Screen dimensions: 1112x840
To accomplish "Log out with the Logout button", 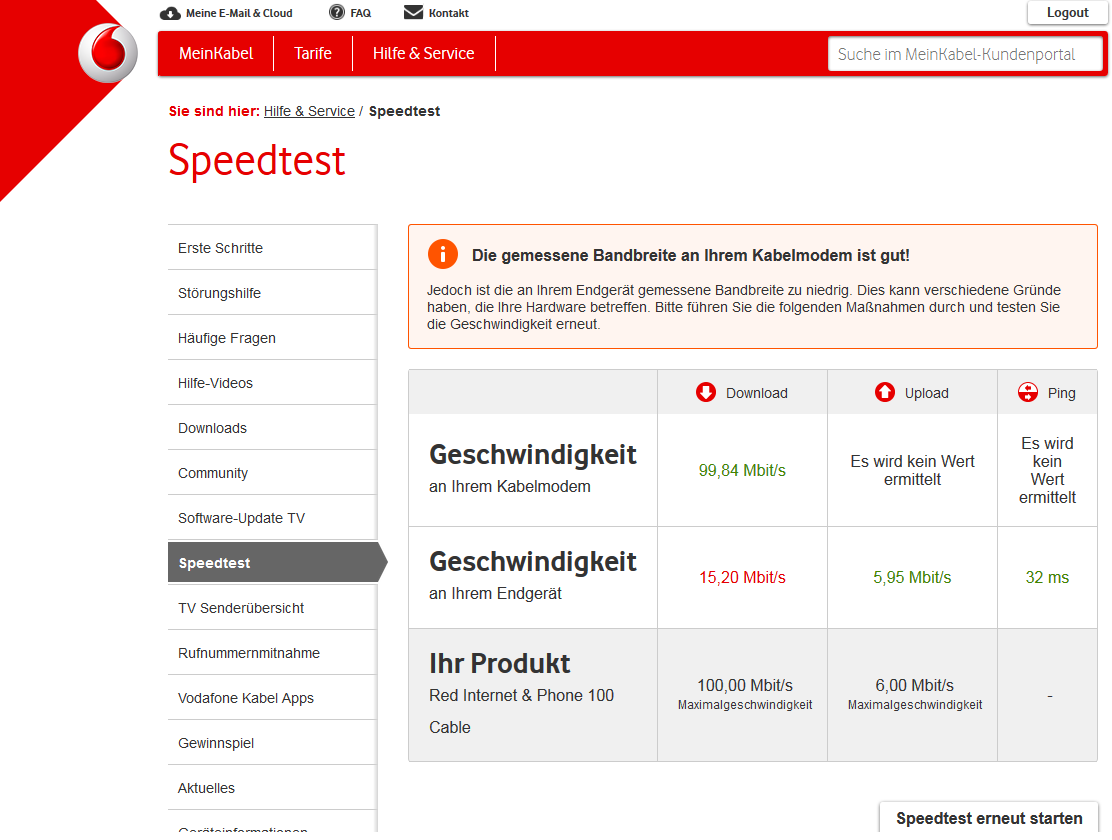I will (1067, 13).
